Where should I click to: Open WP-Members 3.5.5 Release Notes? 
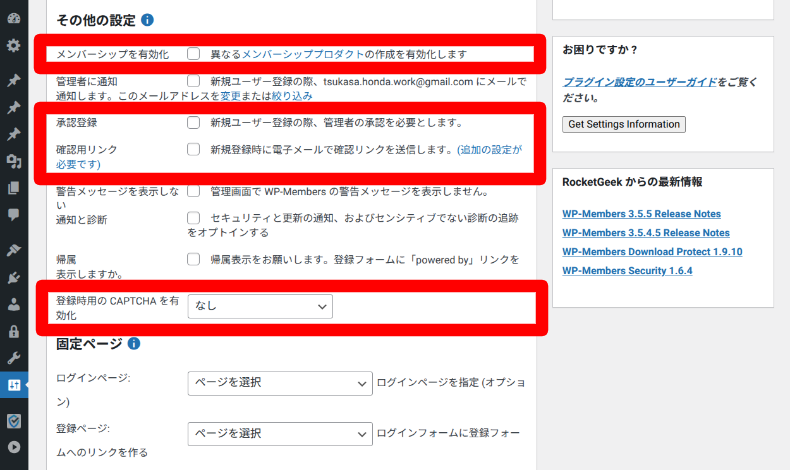tap(641, 214)
